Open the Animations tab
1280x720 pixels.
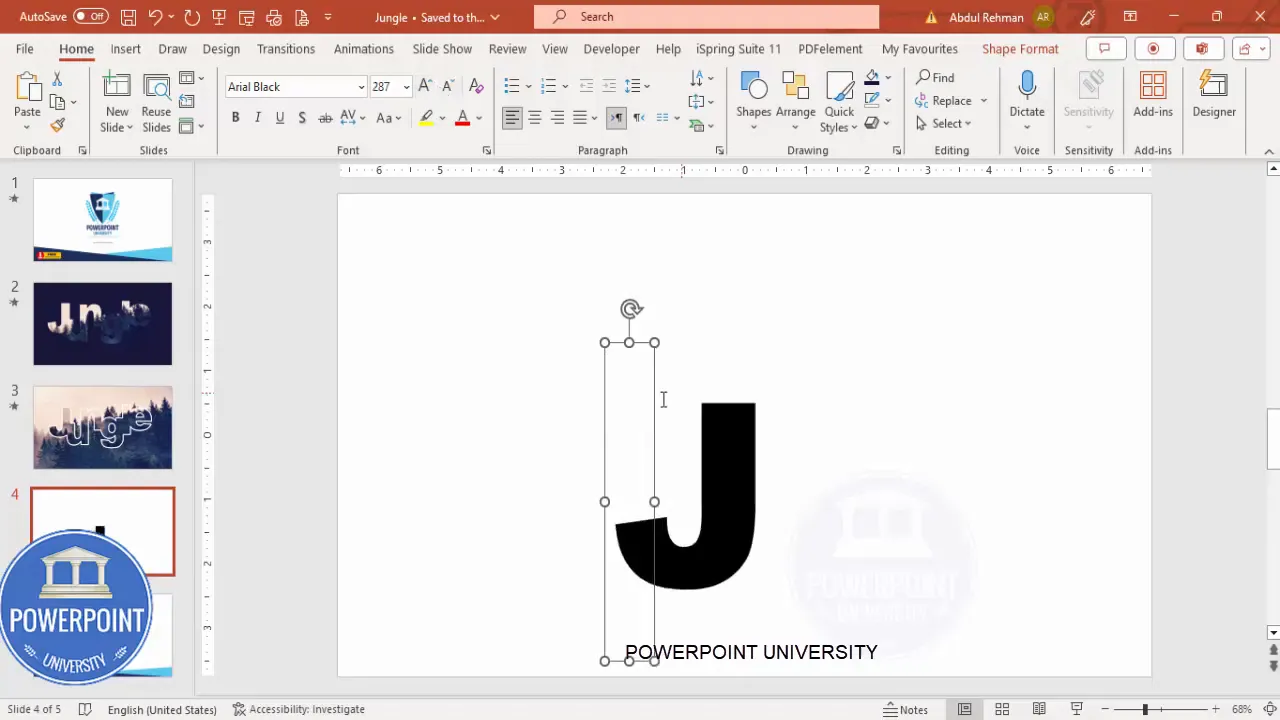[363, 49]
